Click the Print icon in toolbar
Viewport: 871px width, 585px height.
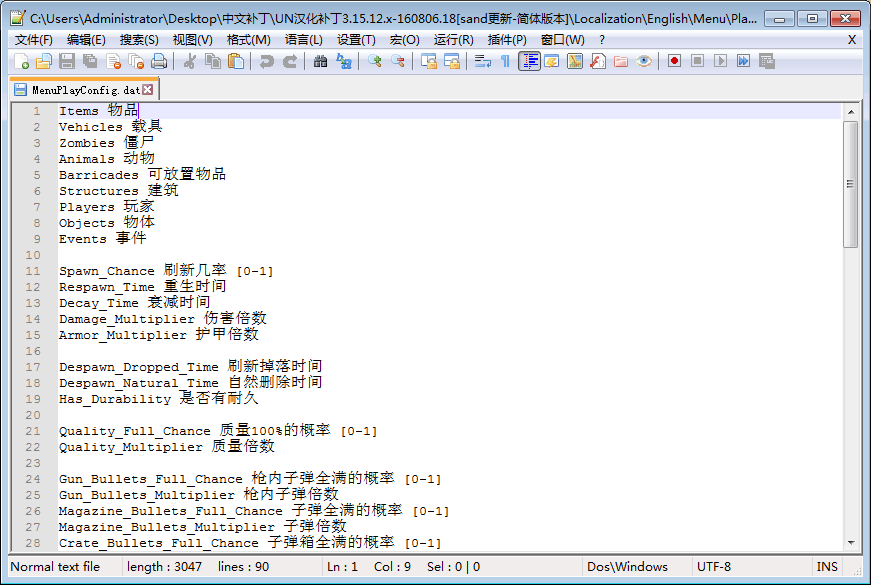pyautogui.click(x=159, y=61)
